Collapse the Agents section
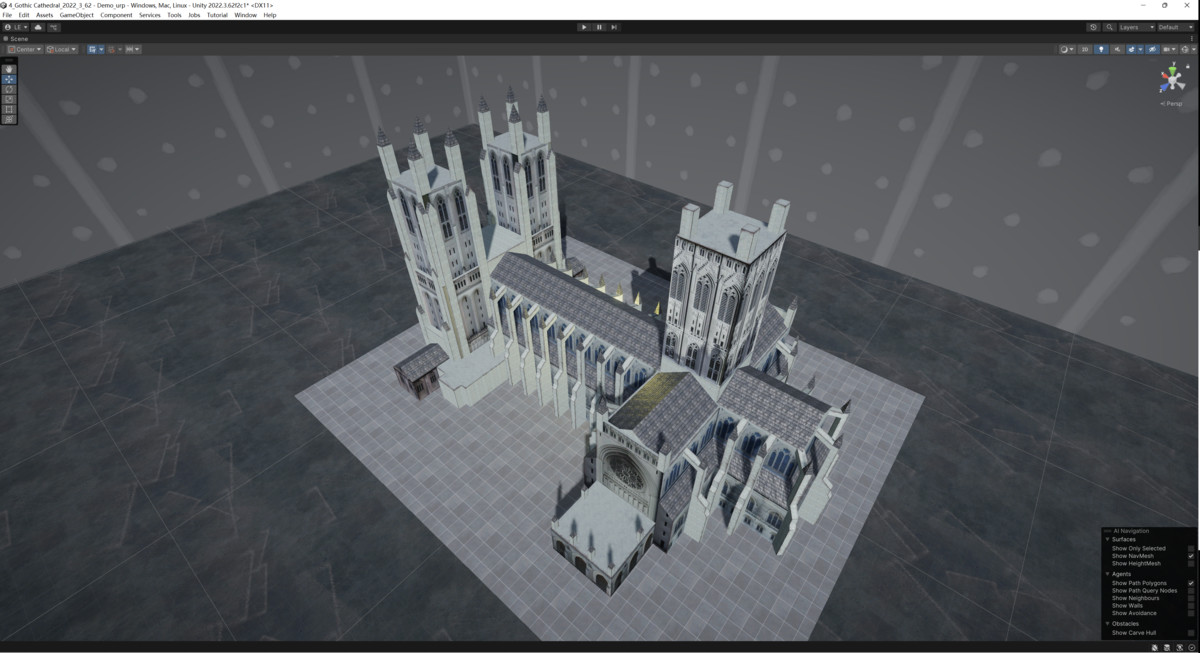The image size is (1200, 653). pyautogui.click(x=1106, y=574)
